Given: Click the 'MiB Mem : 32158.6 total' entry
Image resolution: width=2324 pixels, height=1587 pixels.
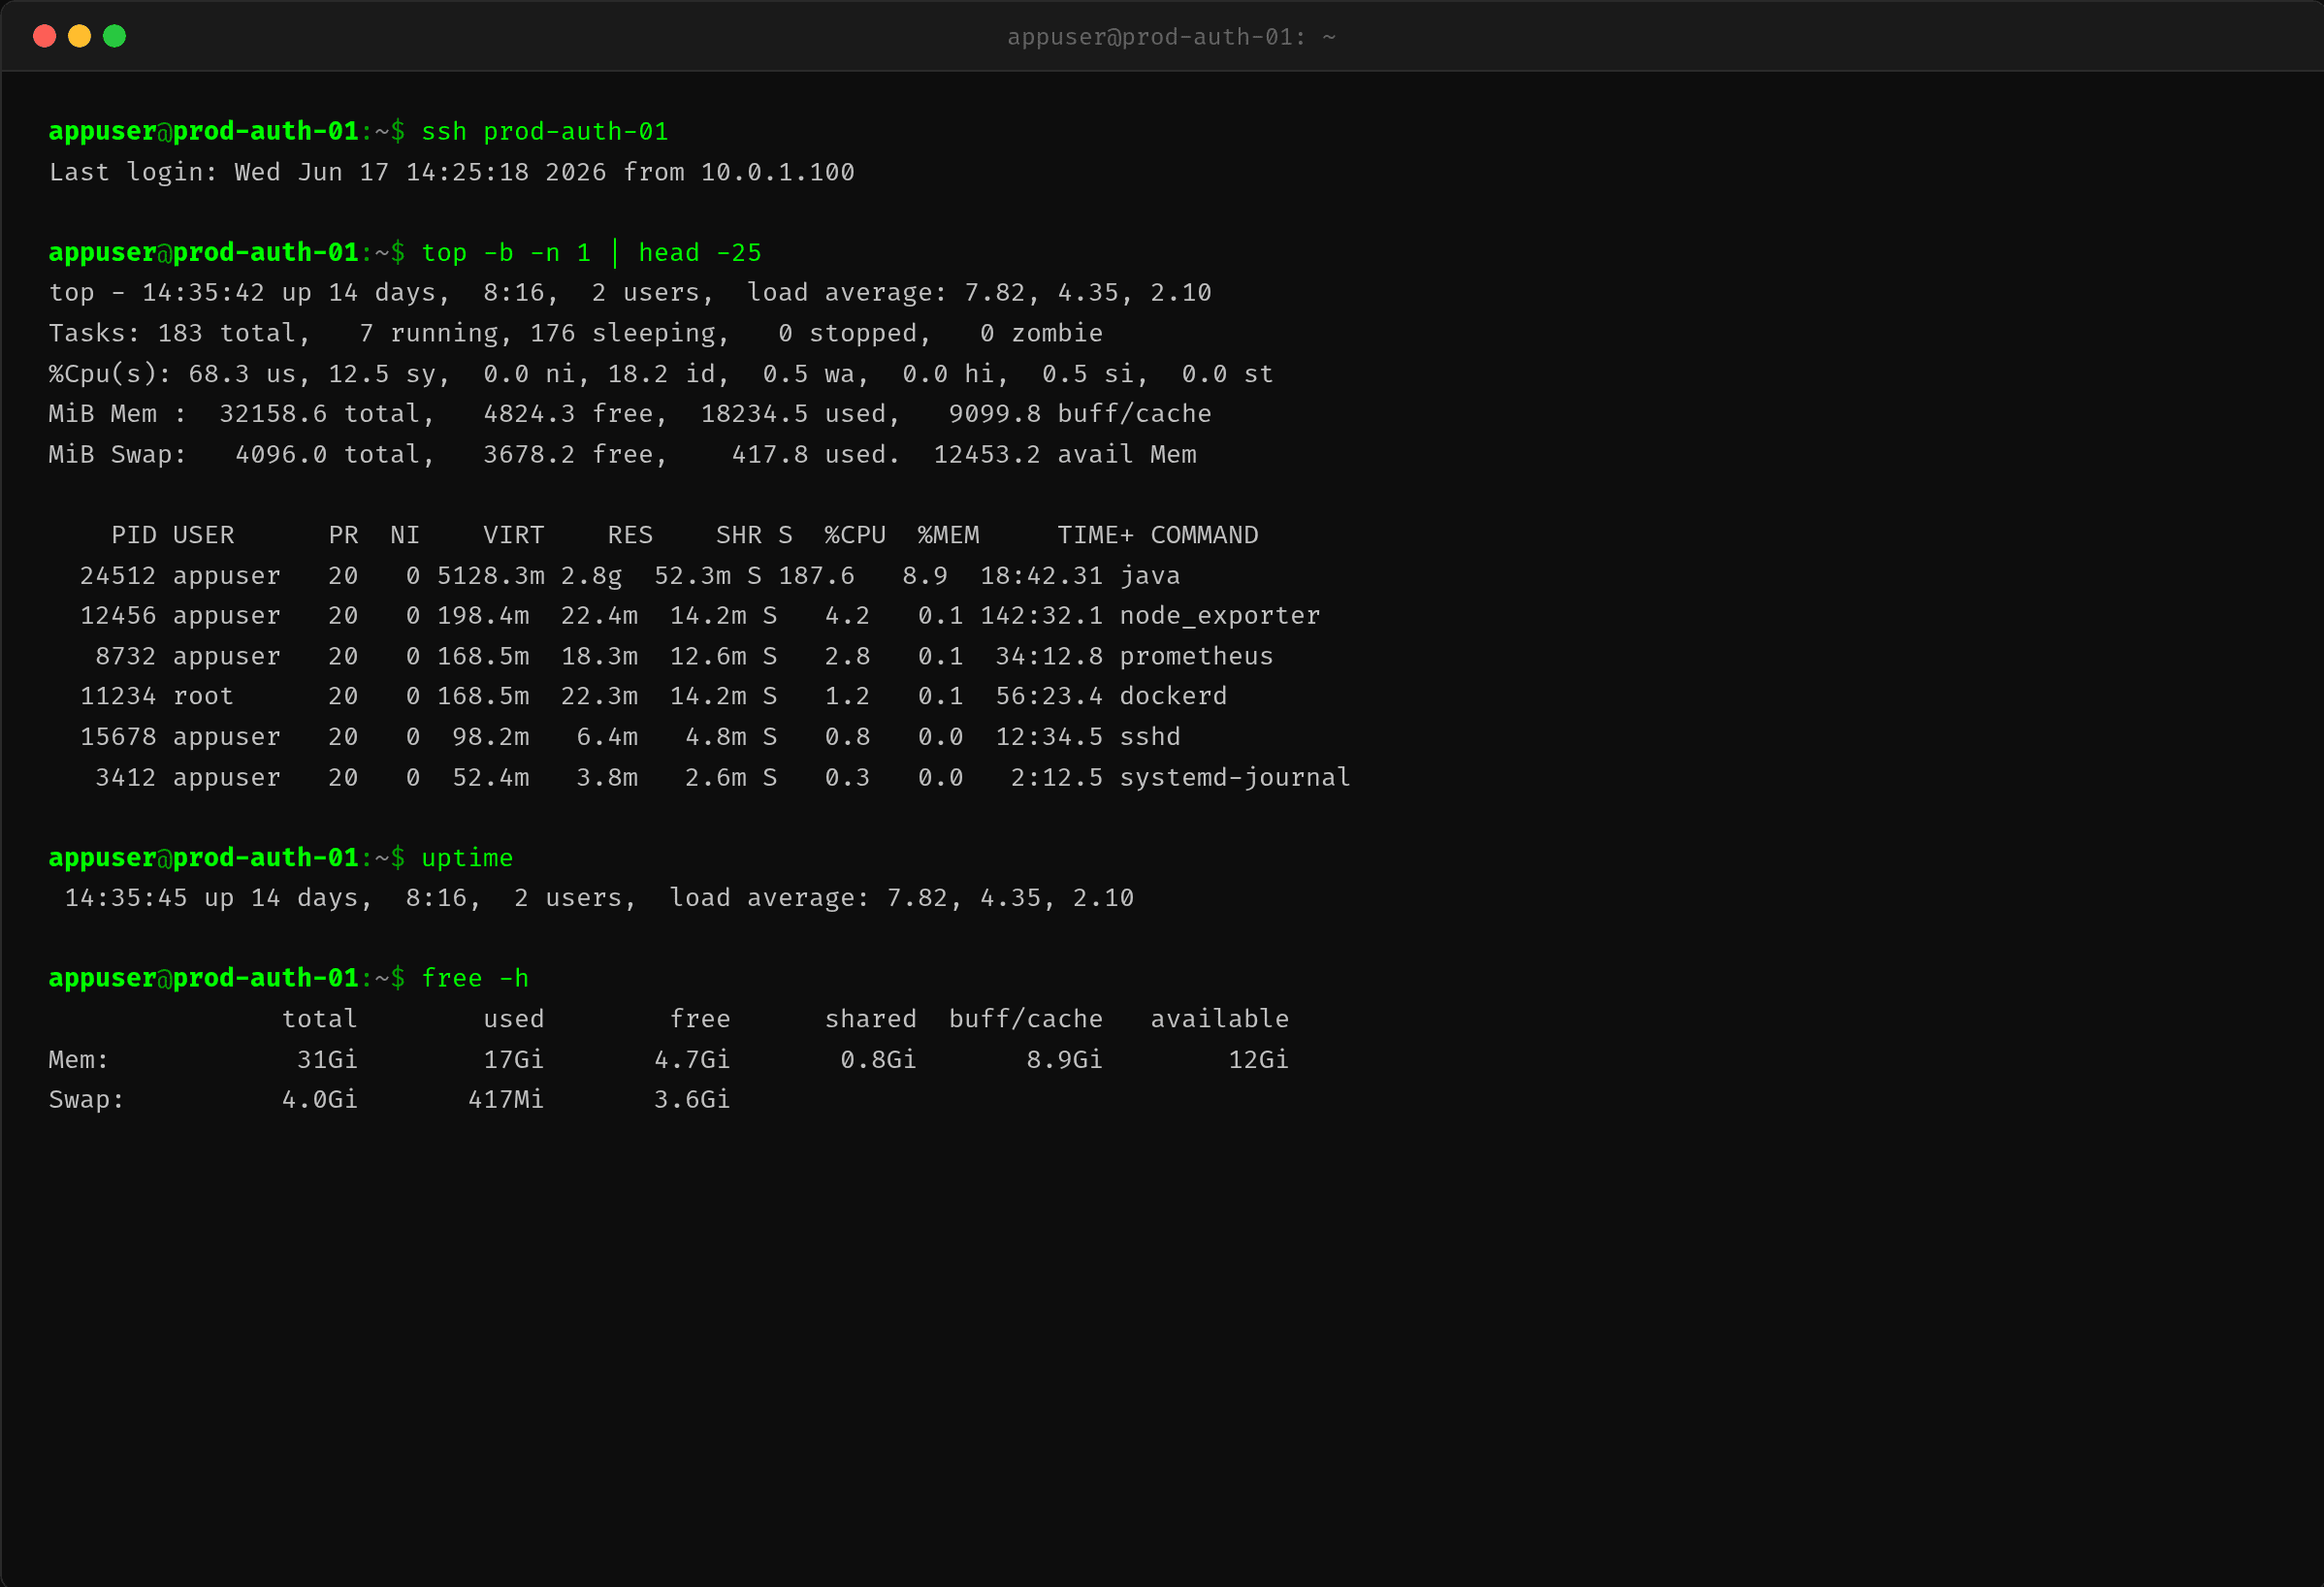Looking at the screenshot, I should pos(241,414).
